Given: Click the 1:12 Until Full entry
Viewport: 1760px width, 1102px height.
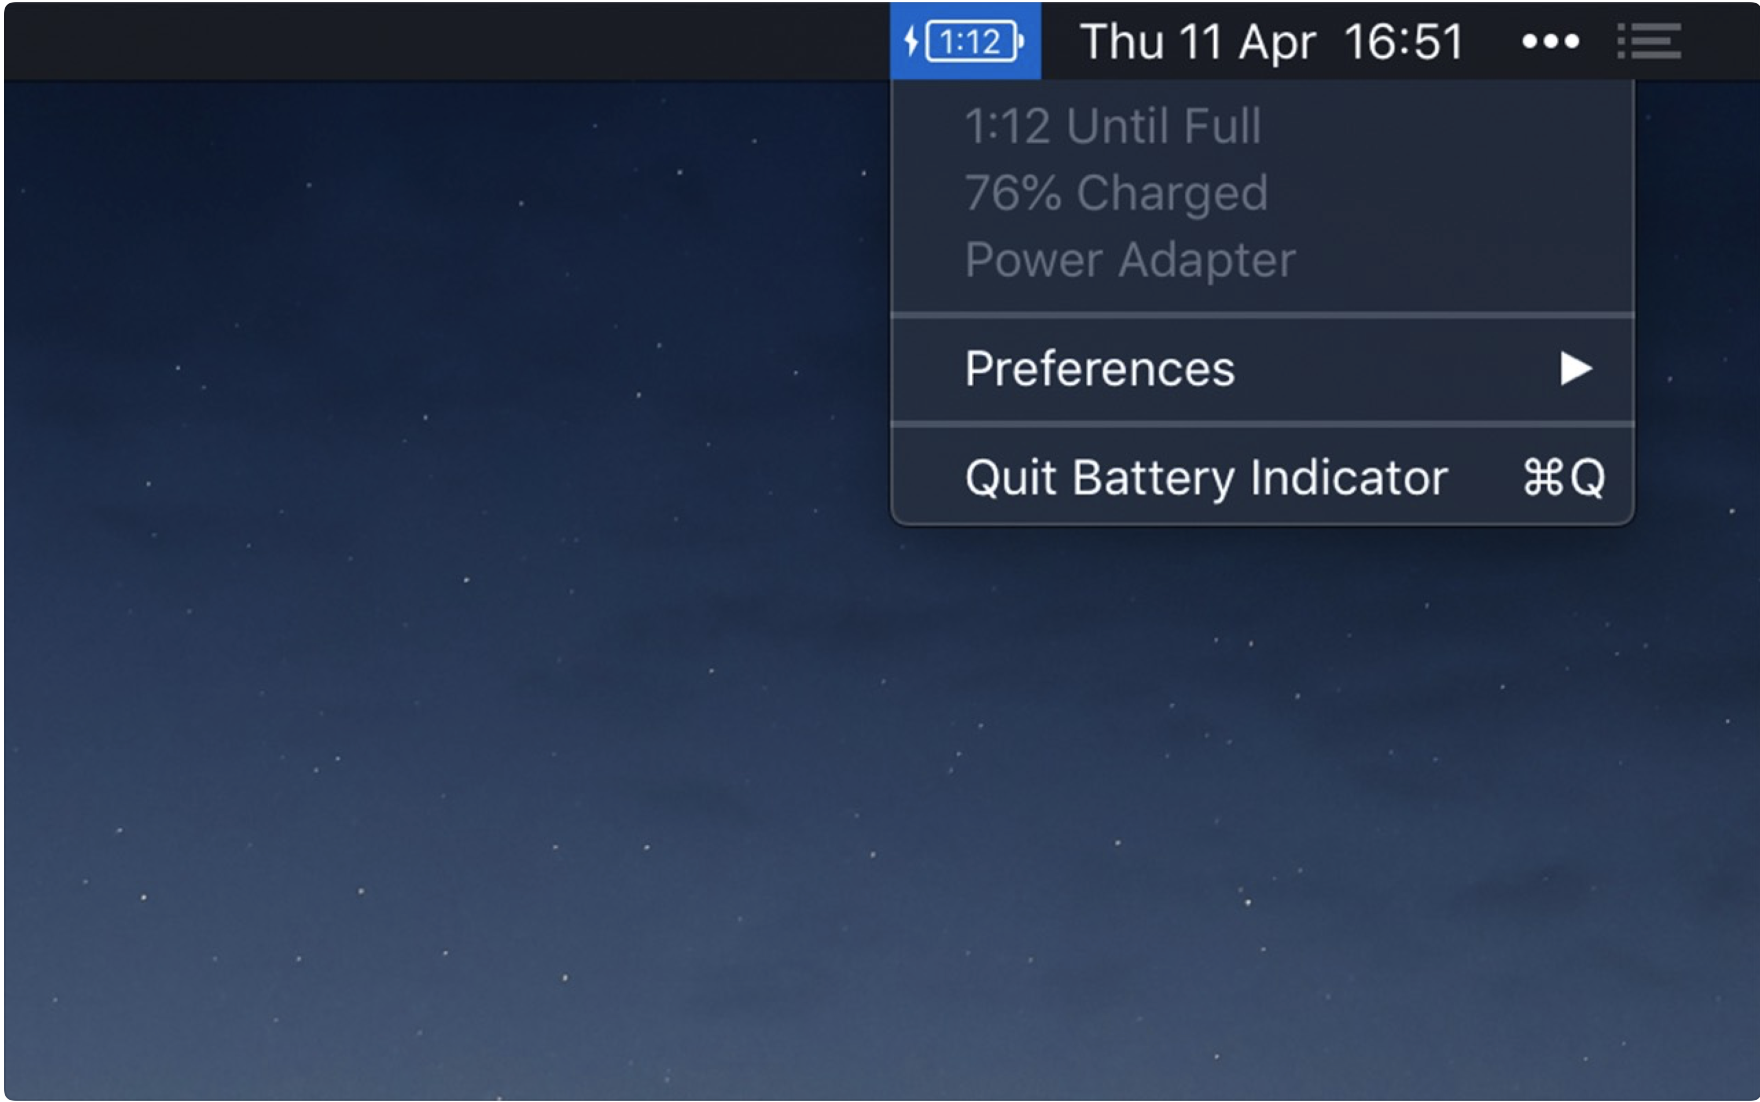Looking at the screenshot, I should tap(1113, 126).
